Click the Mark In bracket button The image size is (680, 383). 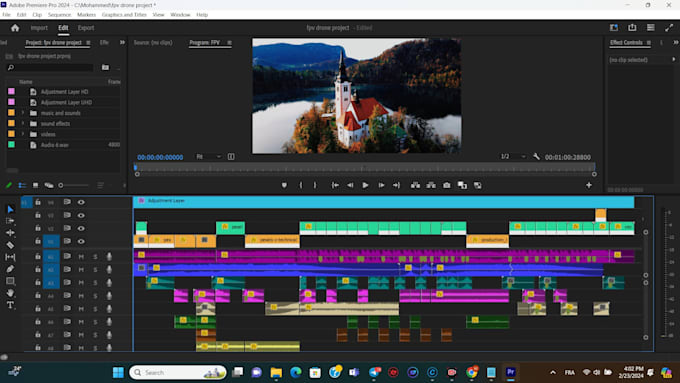[301, 185]
